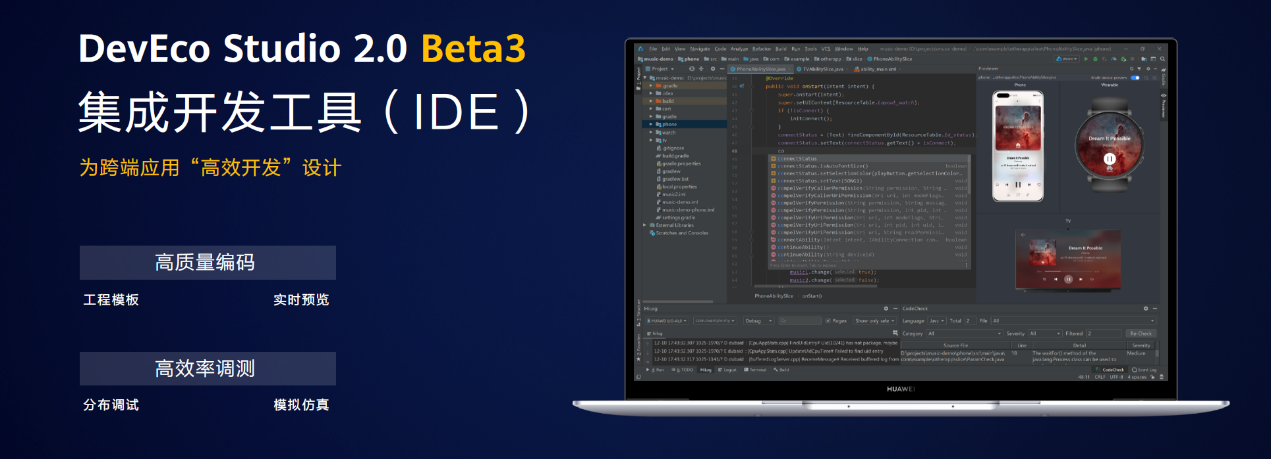Select the local.properties file
The height and width of the screenshot is (459, 1271).
pyautogui.click(x=677, y=187)
